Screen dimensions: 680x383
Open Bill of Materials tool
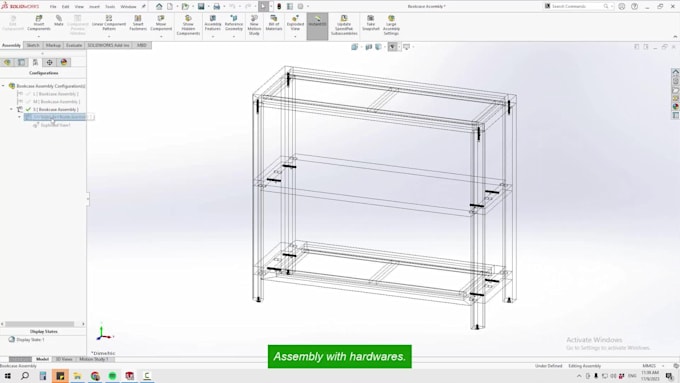pyautogui.click(x=274, y=23)
